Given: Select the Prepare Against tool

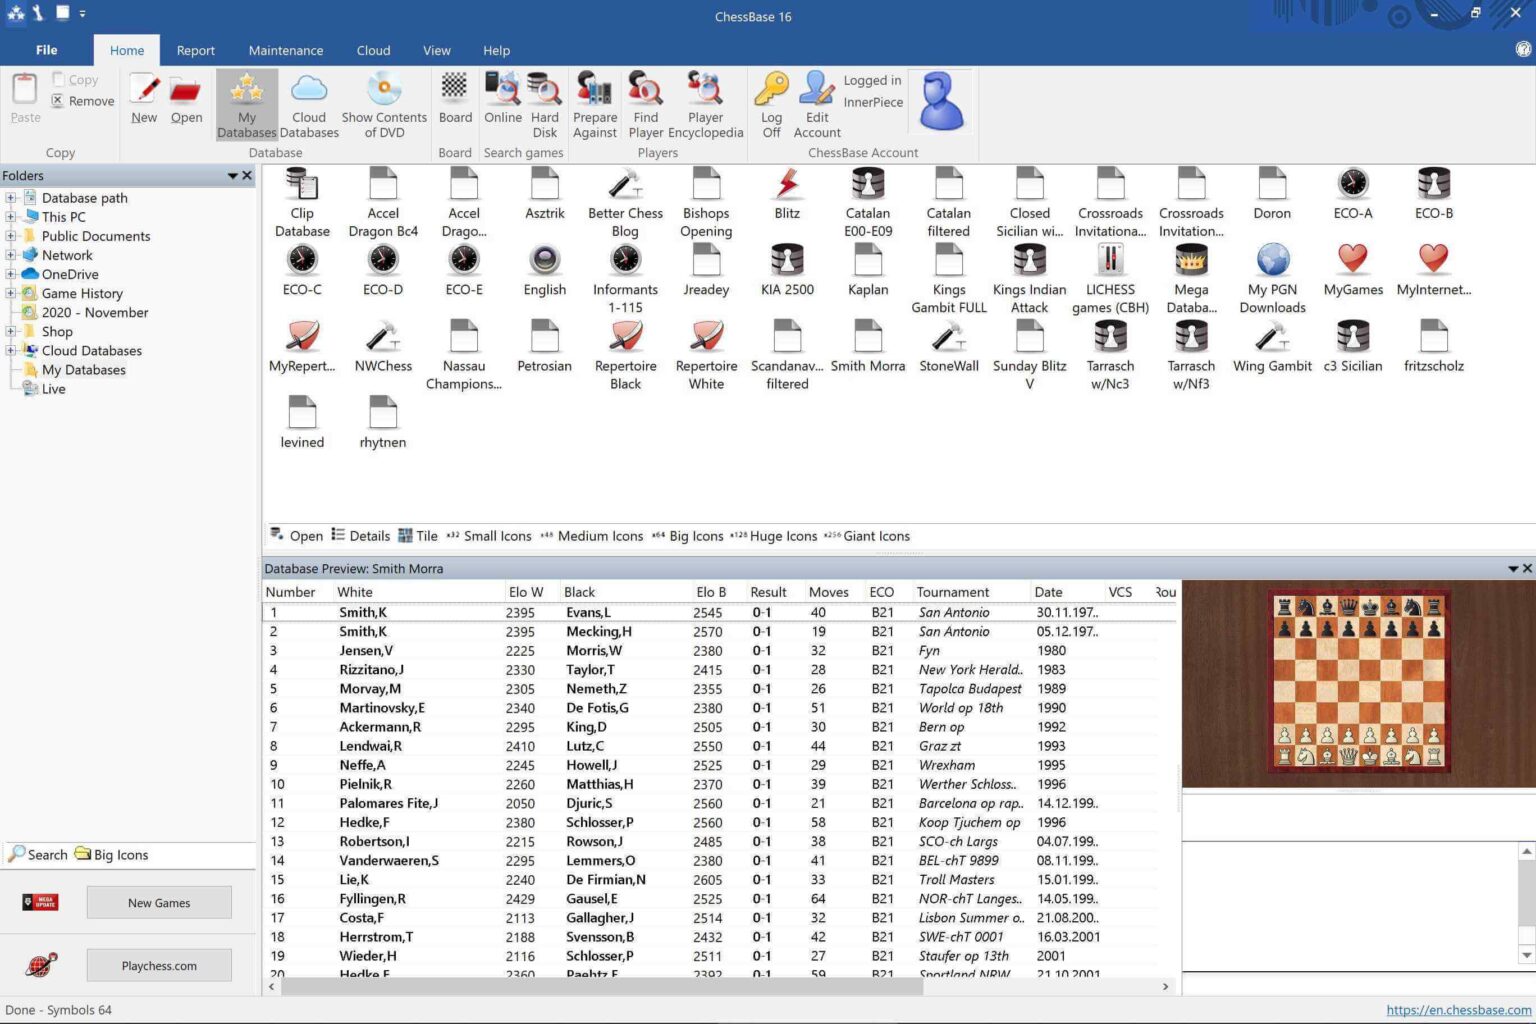Looking at the screenshot, I should coord(594,100).
